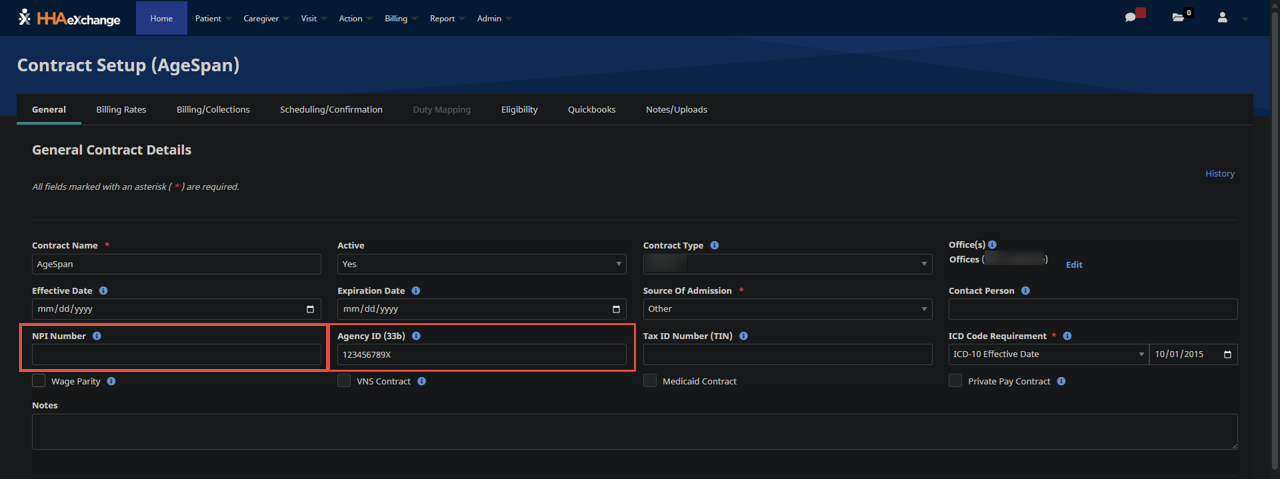This screenshot has height=479, width=1280.
Task: Click info icon next to NPI Number
Action: (x=97, y=336)
